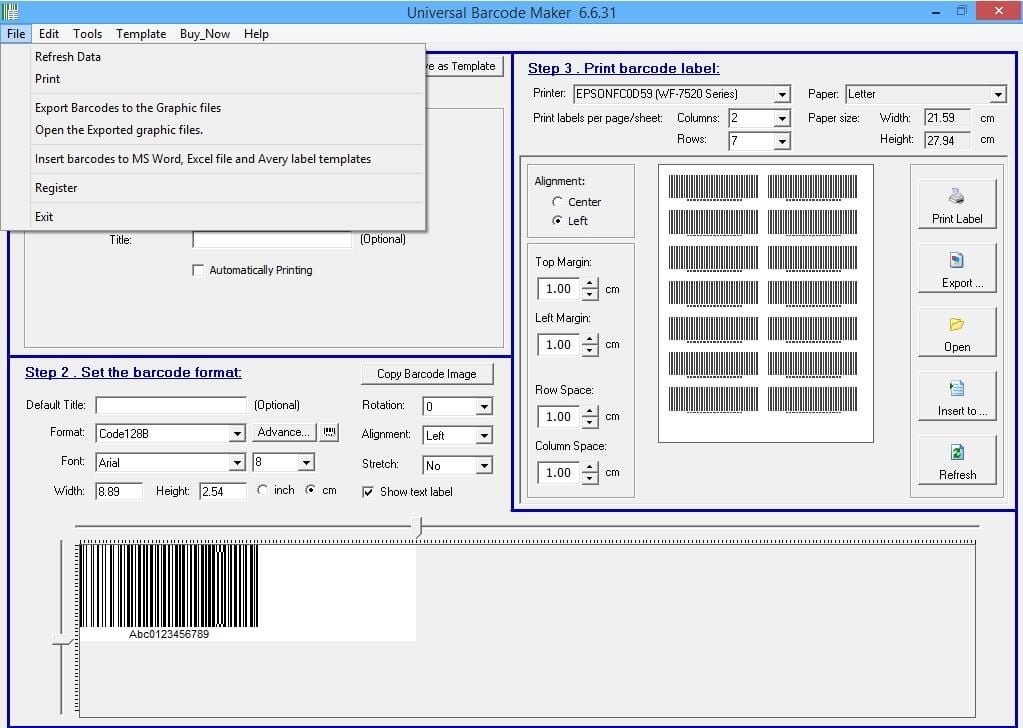1023x728 pixels.
Task: Select Center alignment radio button
Action: click(557, 202)
